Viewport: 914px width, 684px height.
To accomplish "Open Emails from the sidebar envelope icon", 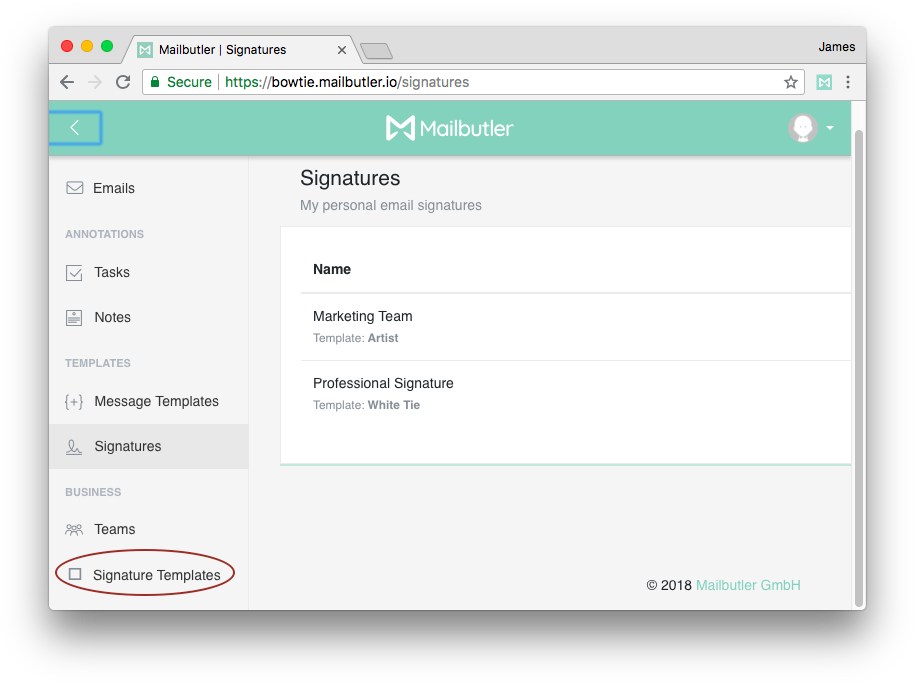I will [x=74, y=188].
